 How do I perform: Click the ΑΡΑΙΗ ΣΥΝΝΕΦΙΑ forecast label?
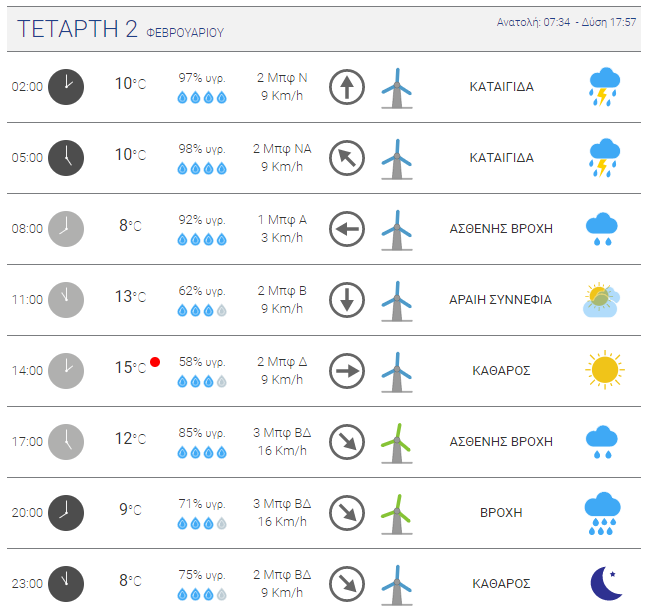500,300
